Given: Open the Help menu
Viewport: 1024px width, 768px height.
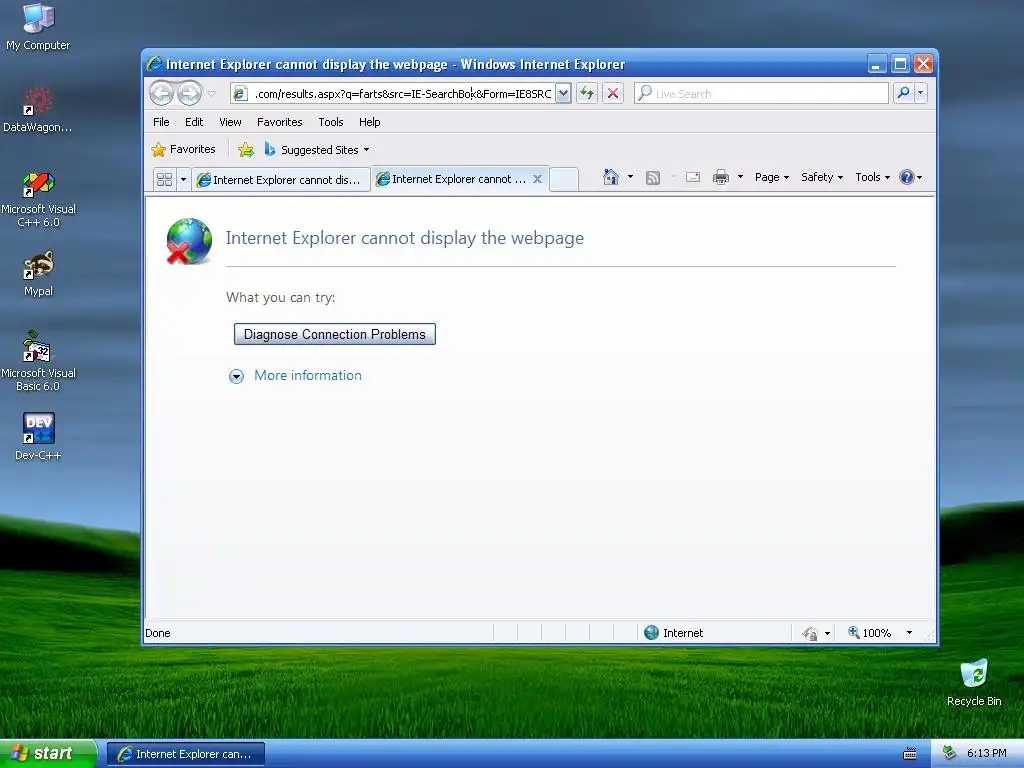Looking at the screenshot, I should click(x=370, y=122).
